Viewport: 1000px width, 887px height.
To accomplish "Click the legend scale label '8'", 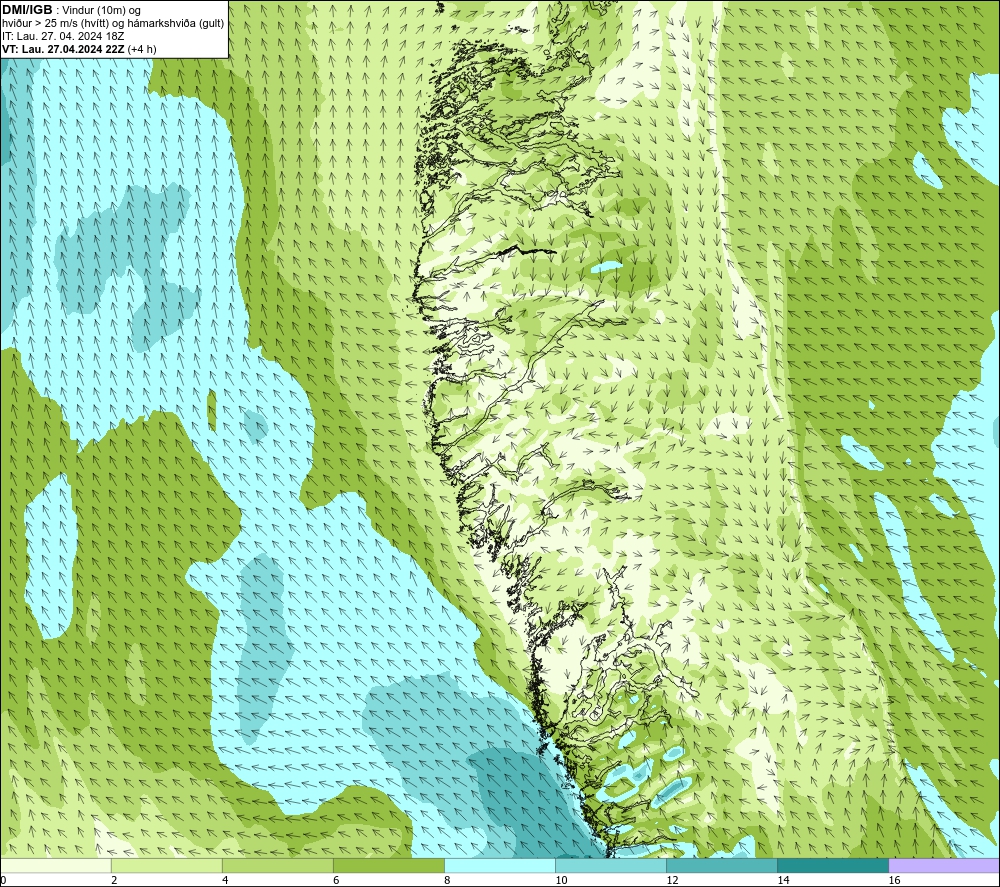I will 447,881.
